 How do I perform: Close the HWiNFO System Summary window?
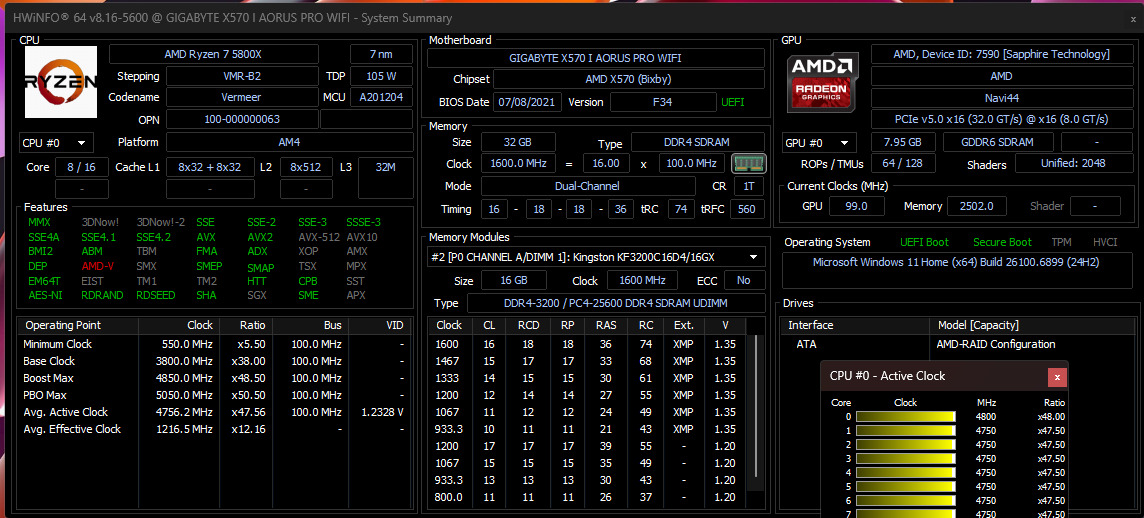tap(1133, 18)
